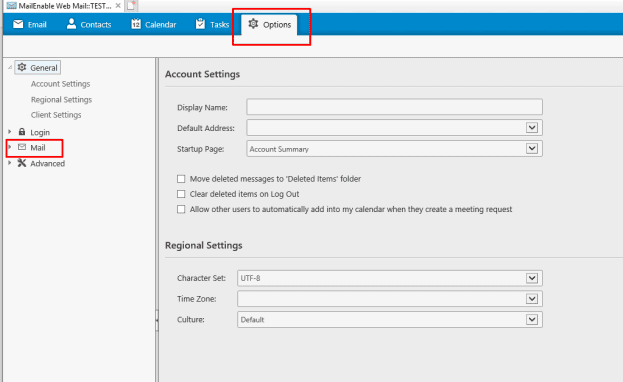Click the Advanced tools icon
Screen dimensions: 623x382
point(22,163)
